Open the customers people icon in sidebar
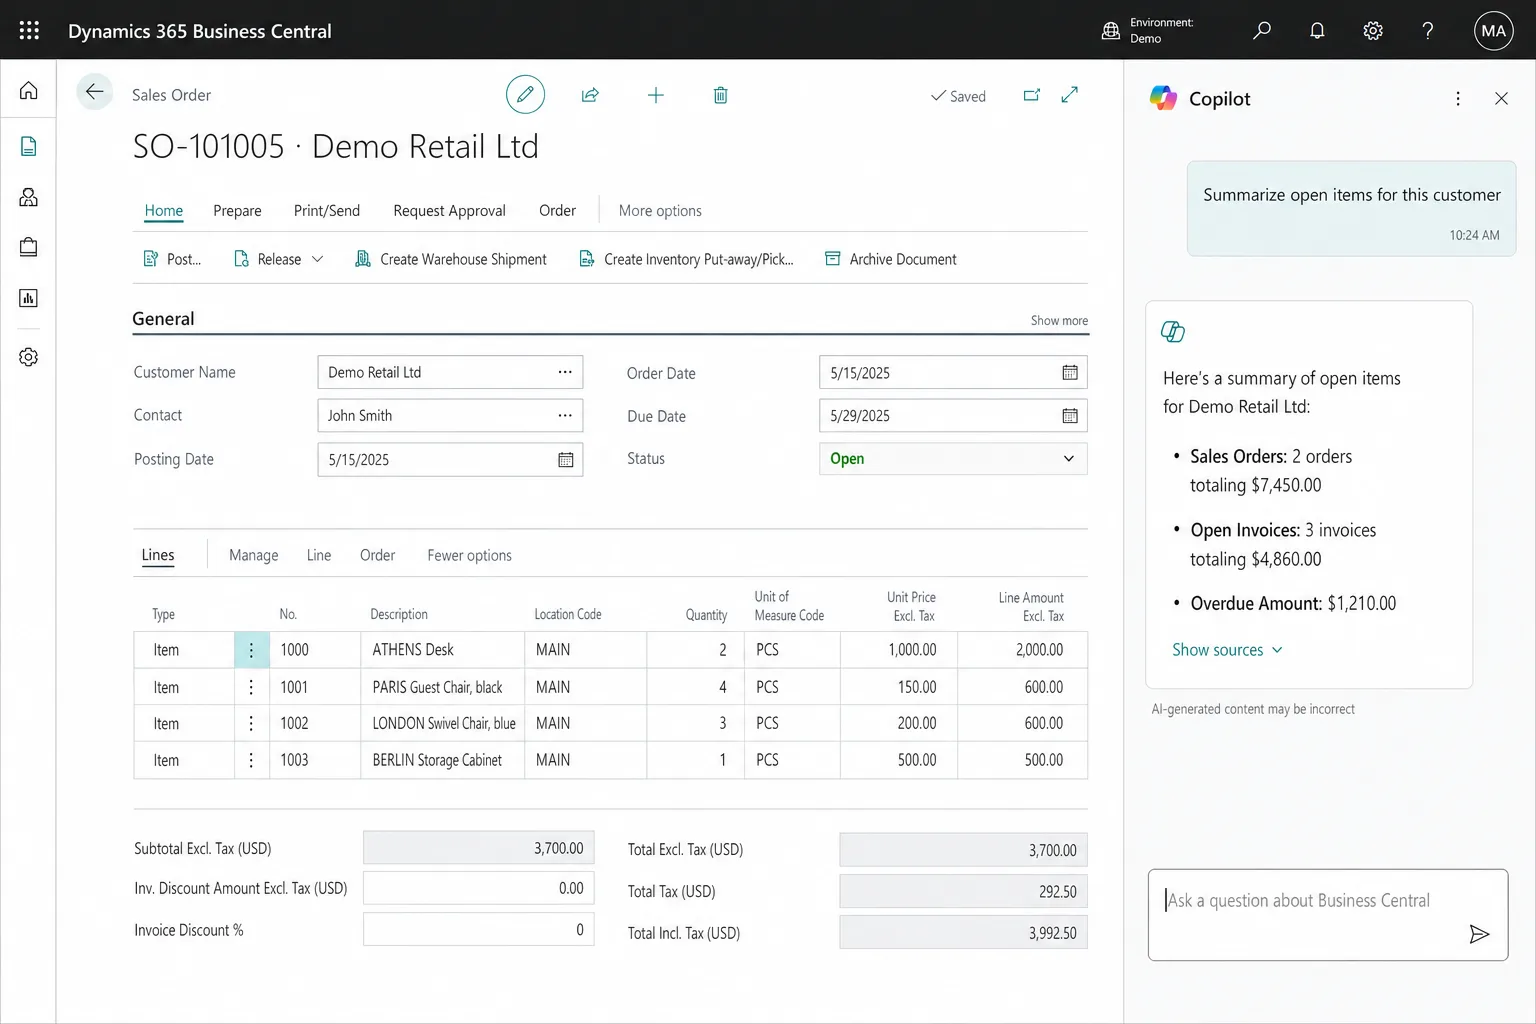The height and width of the screenshot is (1024, 1536). point(29,197)
